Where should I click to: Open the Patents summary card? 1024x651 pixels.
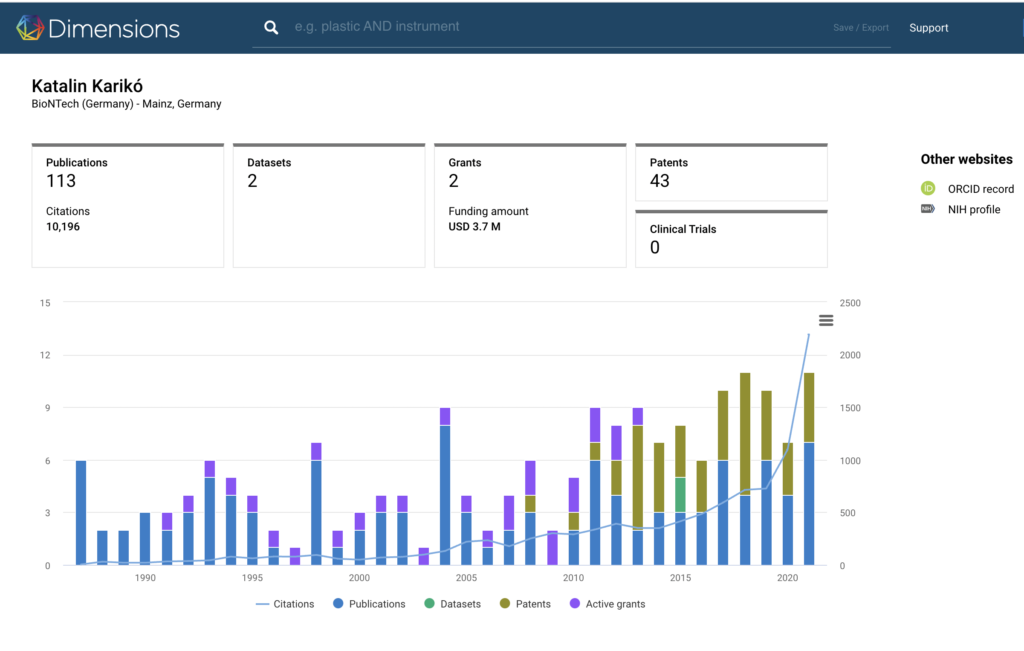click(x=731, y=173)
